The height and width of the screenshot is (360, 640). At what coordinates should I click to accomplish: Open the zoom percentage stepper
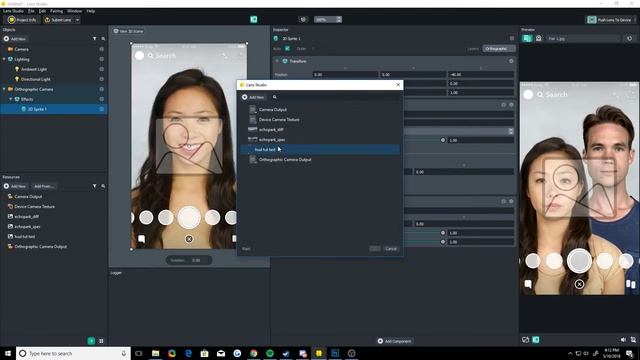(x=339, y=20)
